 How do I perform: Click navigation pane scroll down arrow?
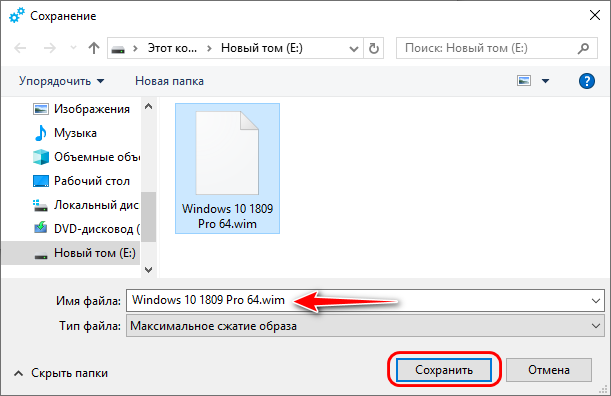148,270
